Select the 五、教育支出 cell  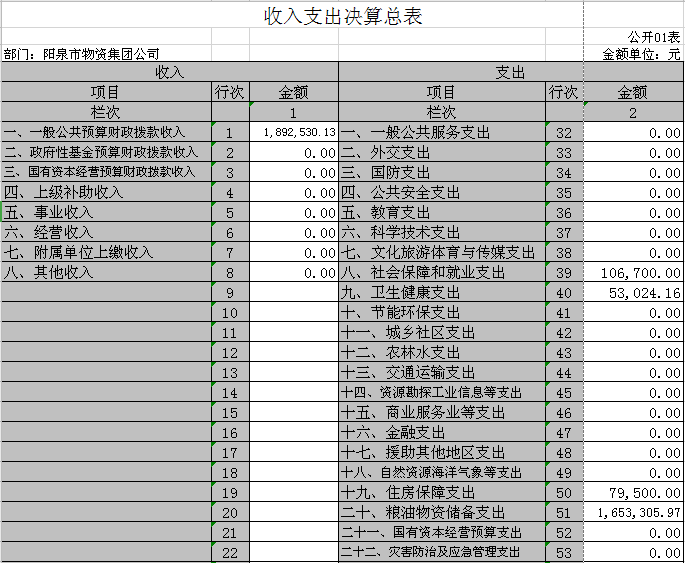441,212
